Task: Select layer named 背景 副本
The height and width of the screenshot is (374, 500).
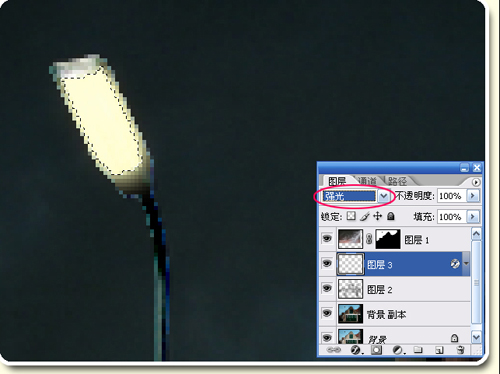Action: click(x=387, y=314)
